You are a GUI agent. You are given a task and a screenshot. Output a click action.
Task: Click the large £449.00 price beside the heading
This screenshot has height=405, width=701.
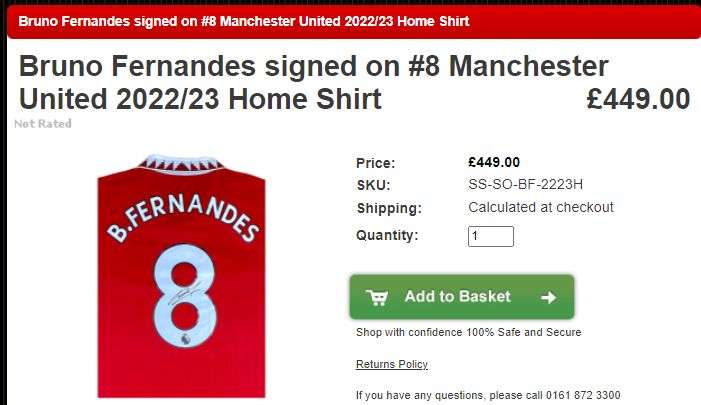point(638,99)
